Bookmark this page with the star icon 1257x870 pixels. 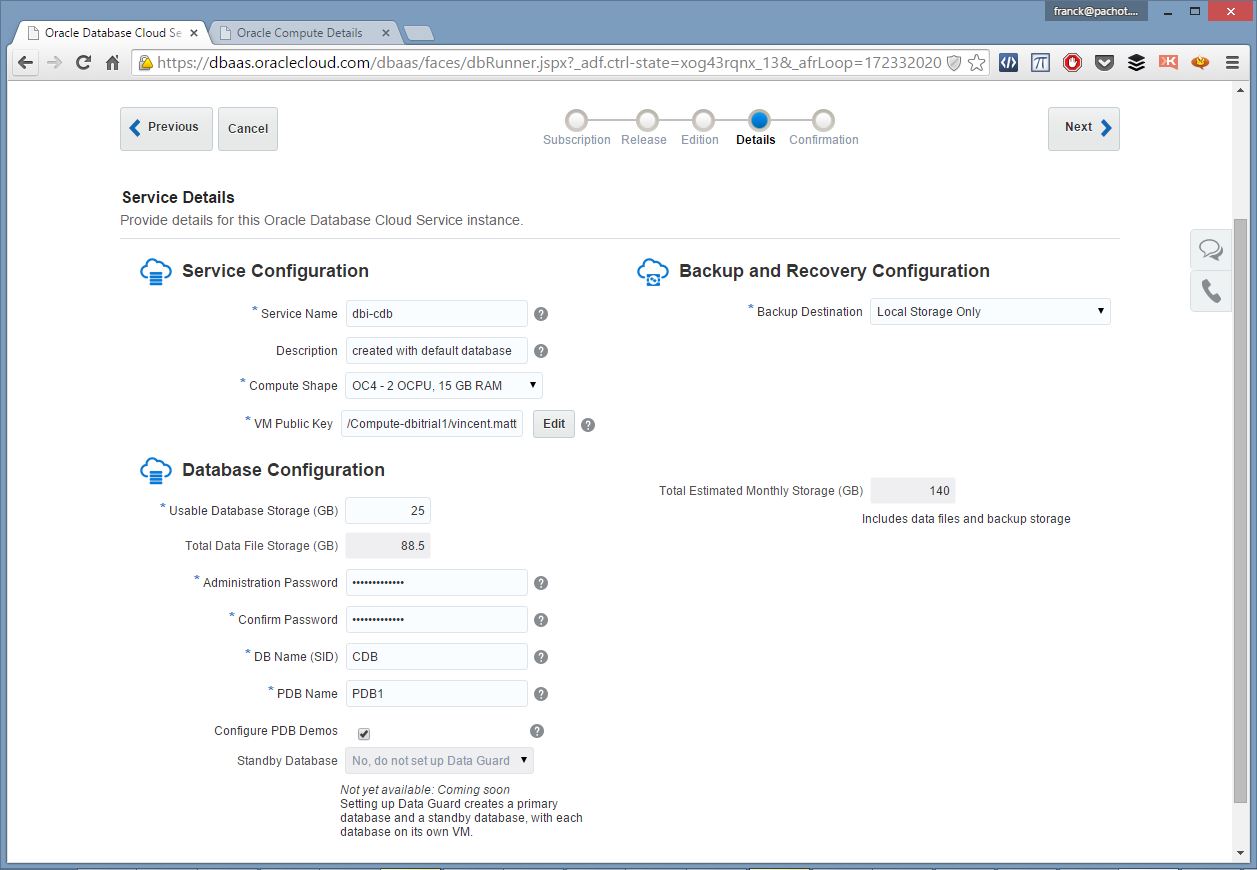pos(977,63)
